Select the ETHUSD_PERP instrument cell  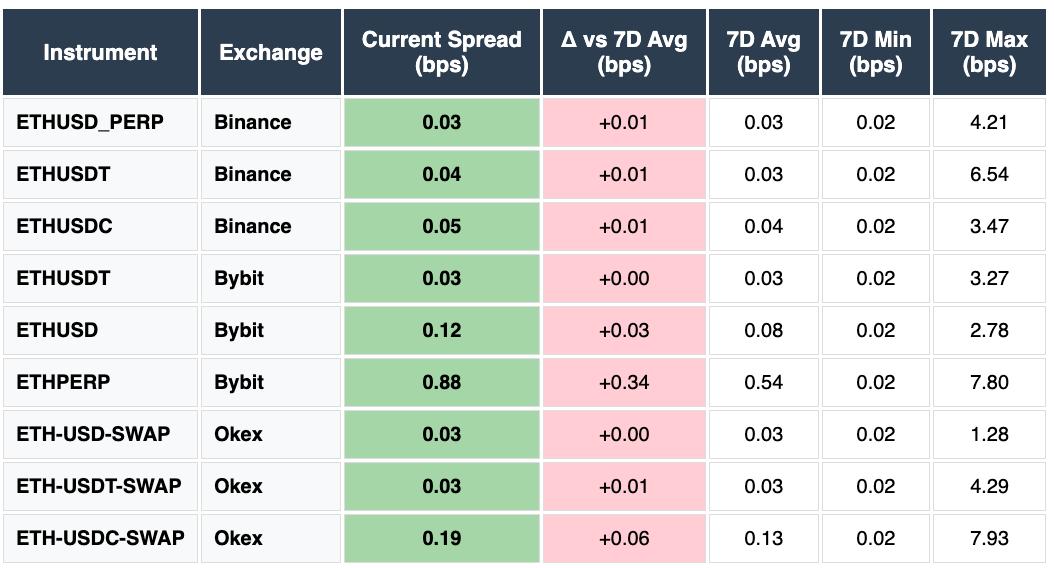pyautogui.click(x=90, y=122)
